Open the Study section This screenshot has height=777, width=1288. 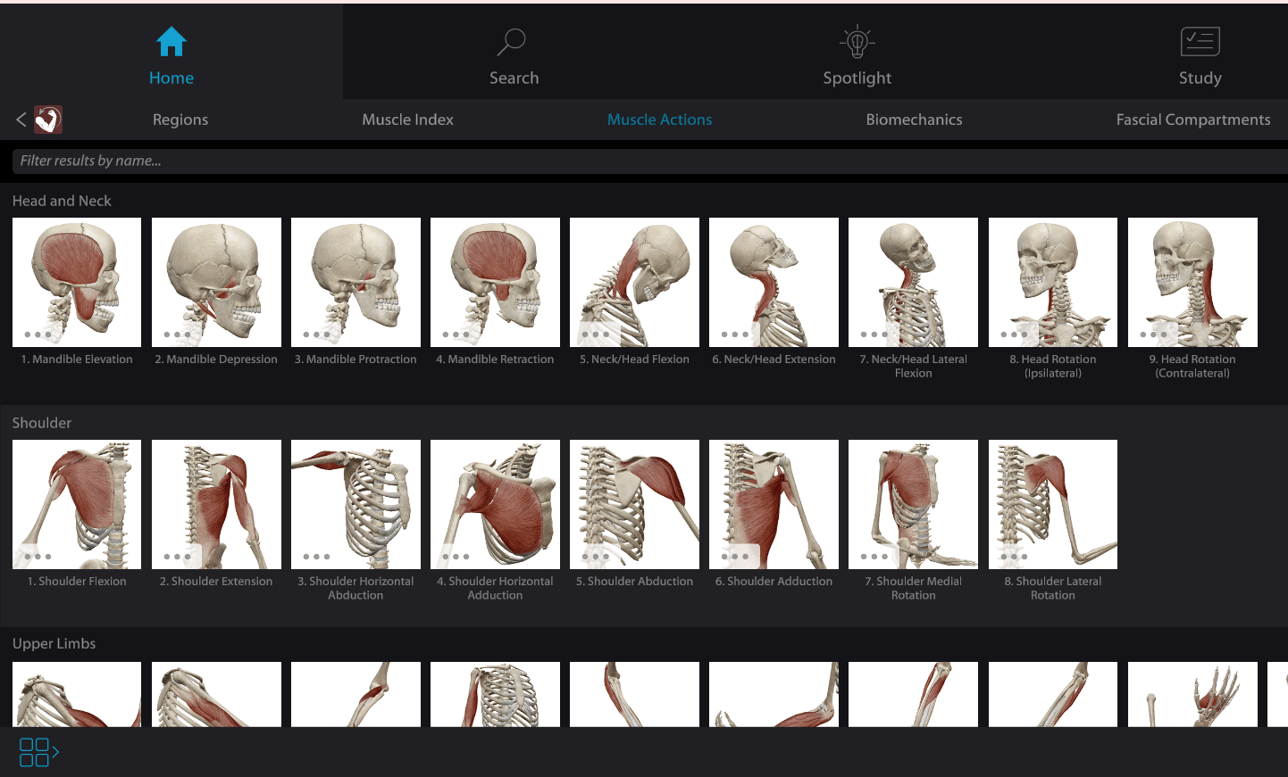click(1199, 55)
